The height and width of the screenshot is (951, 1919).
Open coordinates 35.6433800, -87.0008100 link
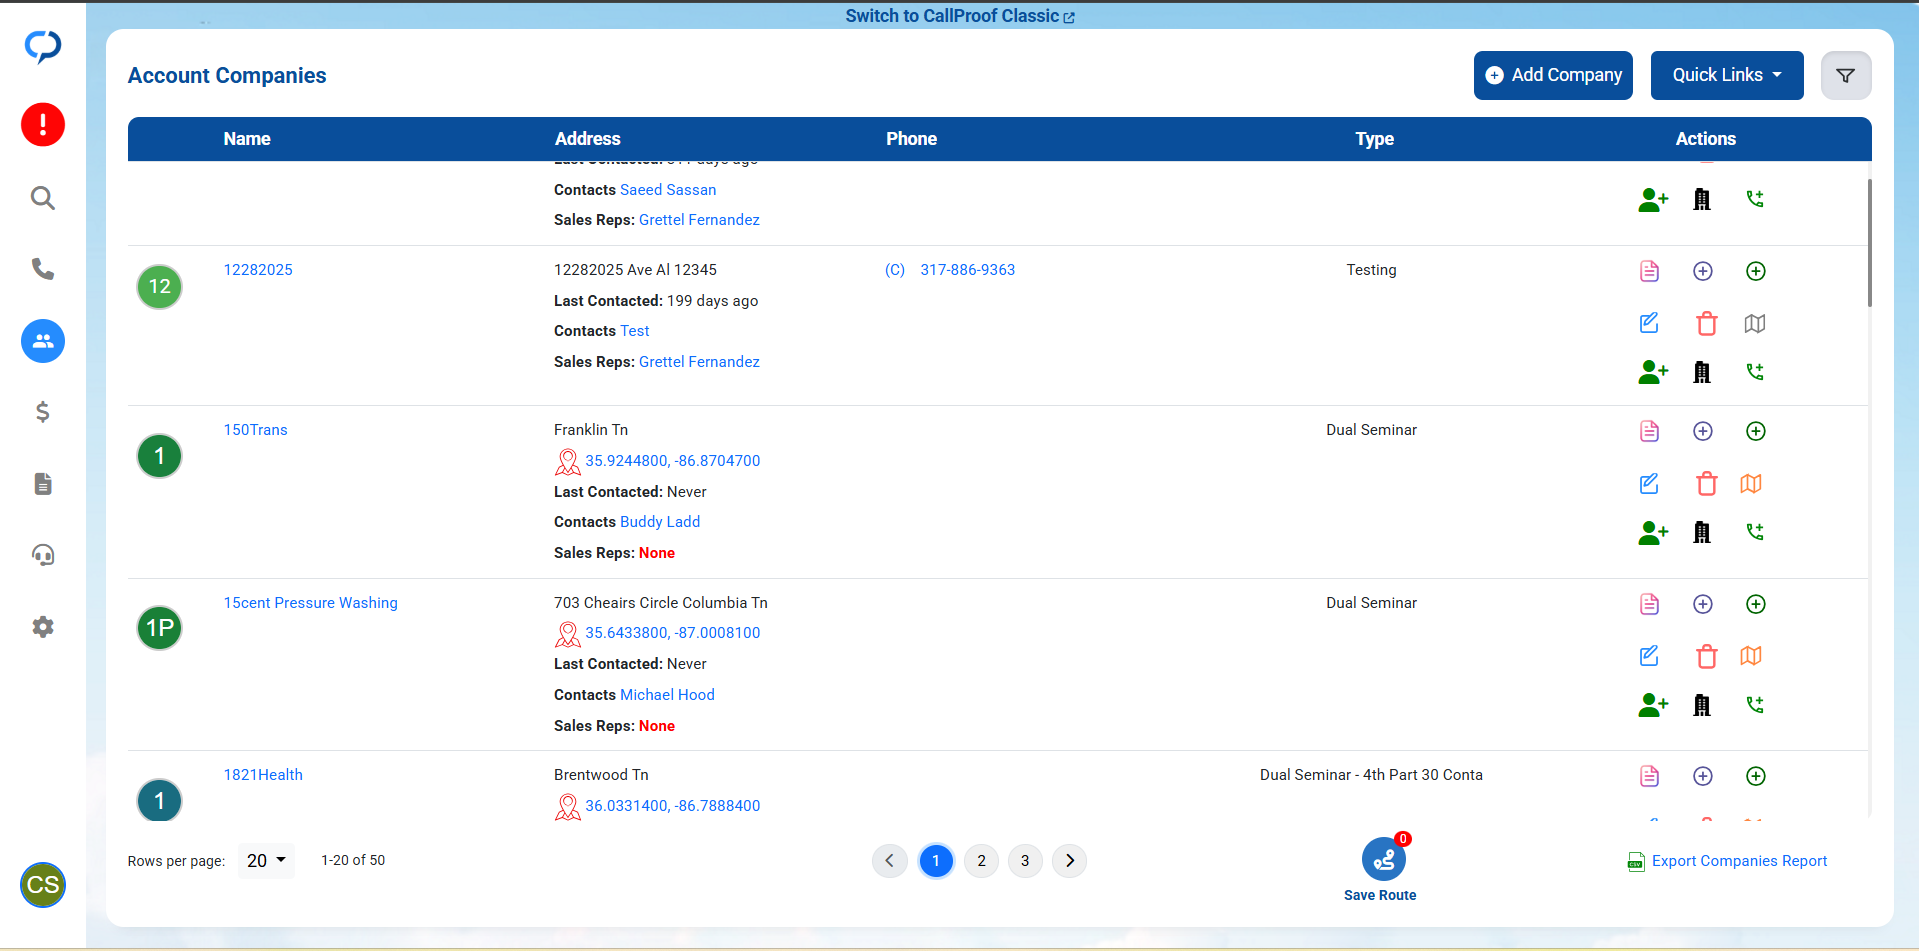click(673, 633)
